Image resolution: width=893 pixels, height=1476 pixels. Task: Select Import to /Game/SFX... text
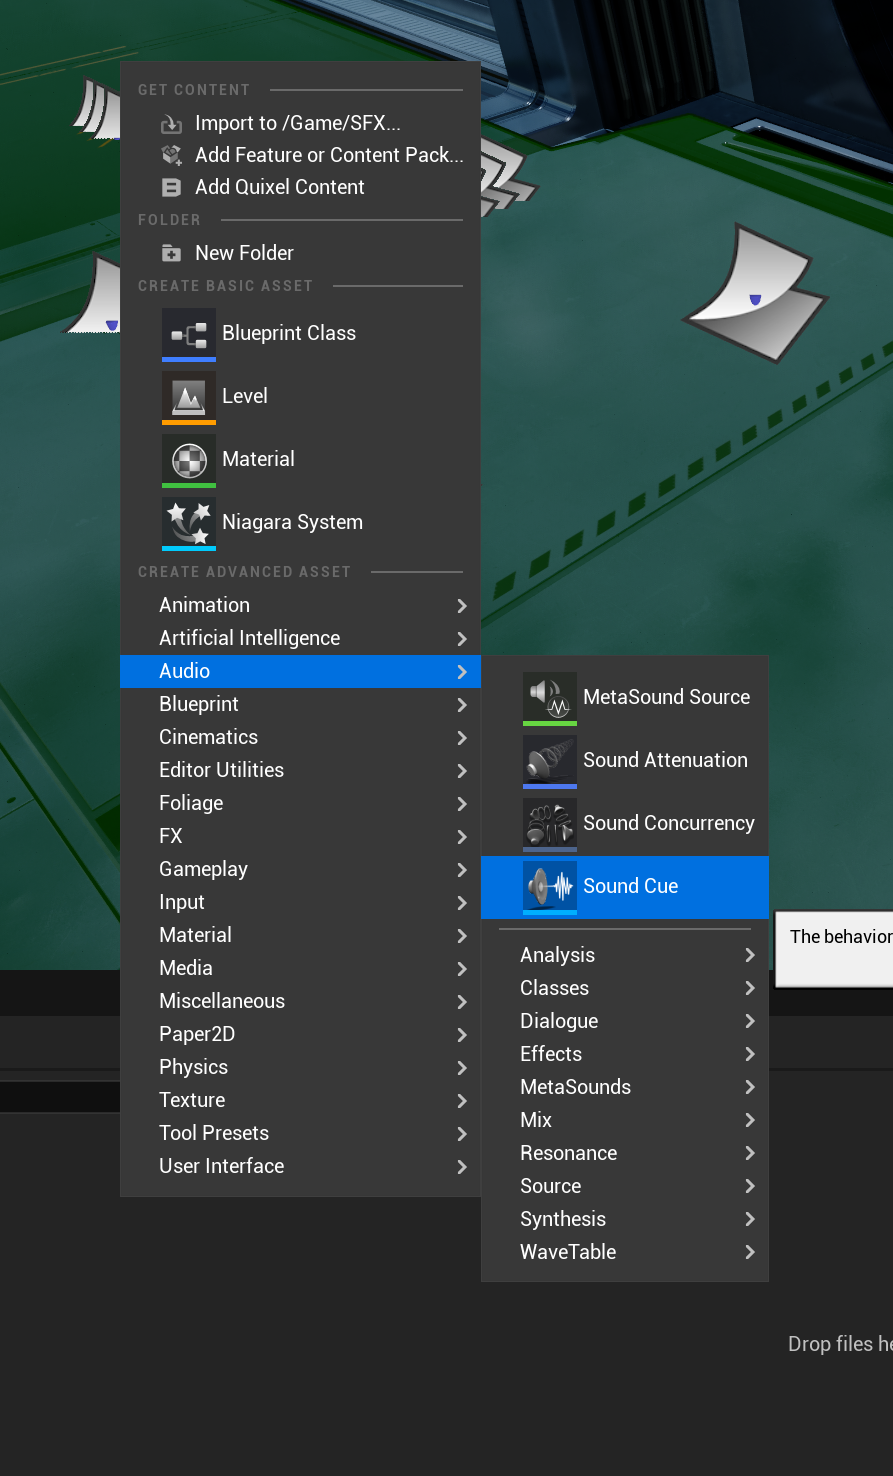click(x=298, y=123)
